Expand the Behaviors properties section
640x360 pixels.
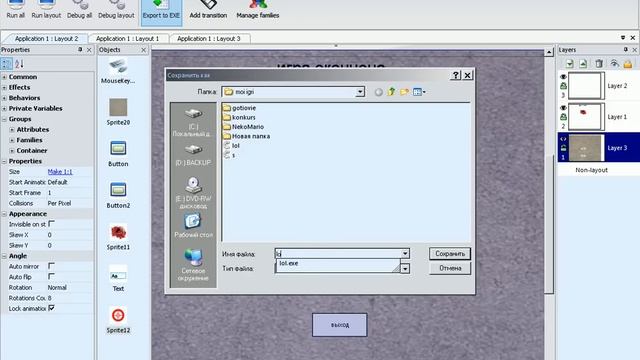click(x=4, y=98)
